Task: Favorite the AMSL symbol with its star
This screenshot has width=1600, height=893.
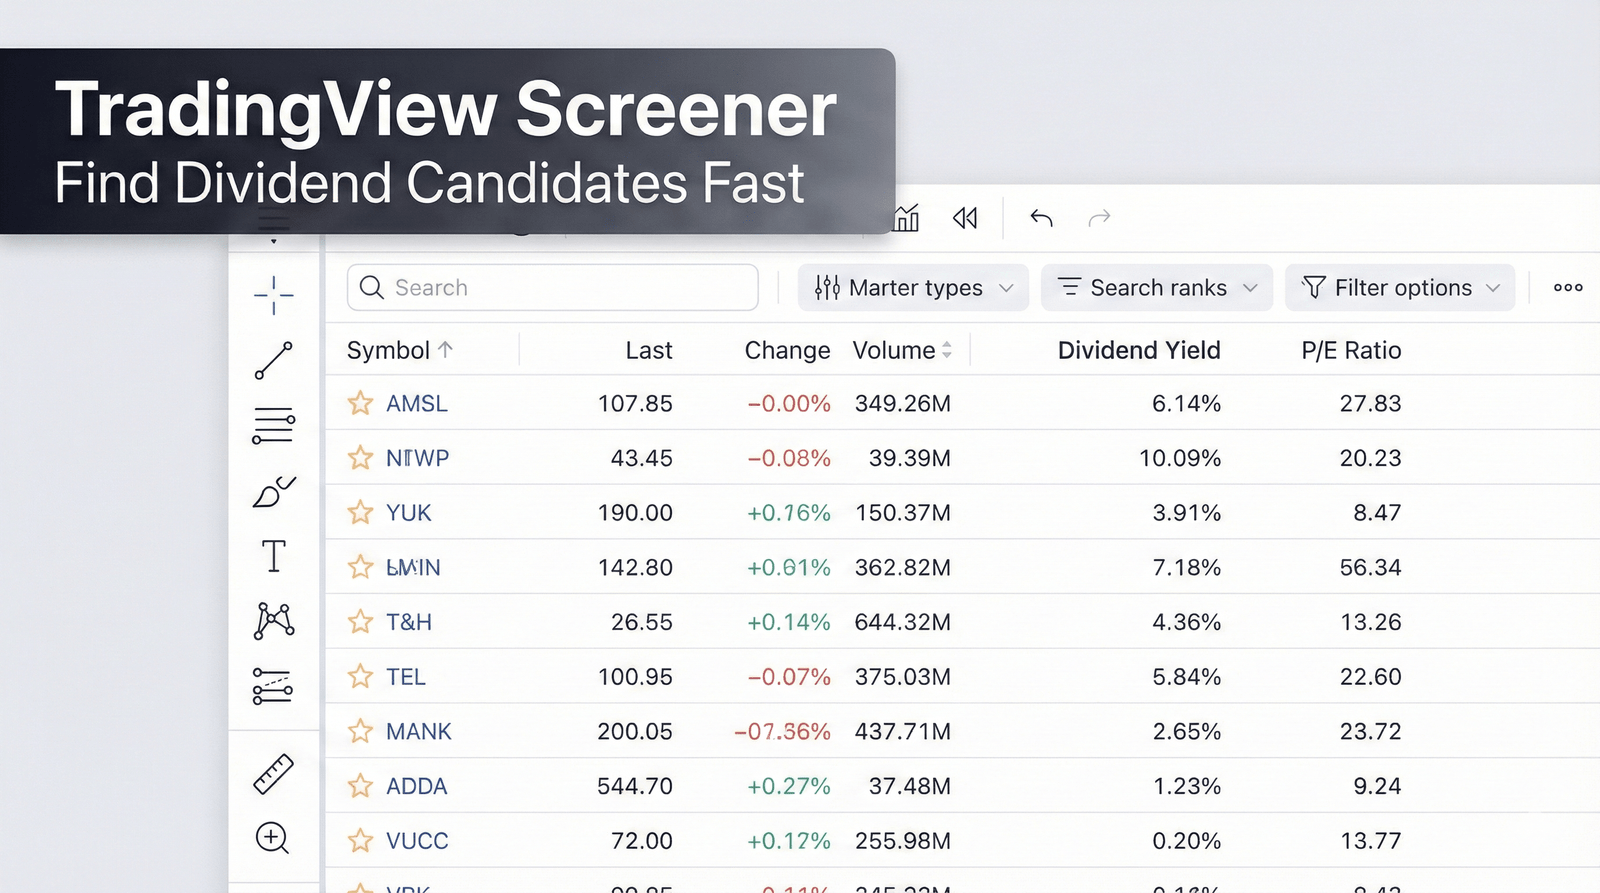Action: tap(359, 403)
